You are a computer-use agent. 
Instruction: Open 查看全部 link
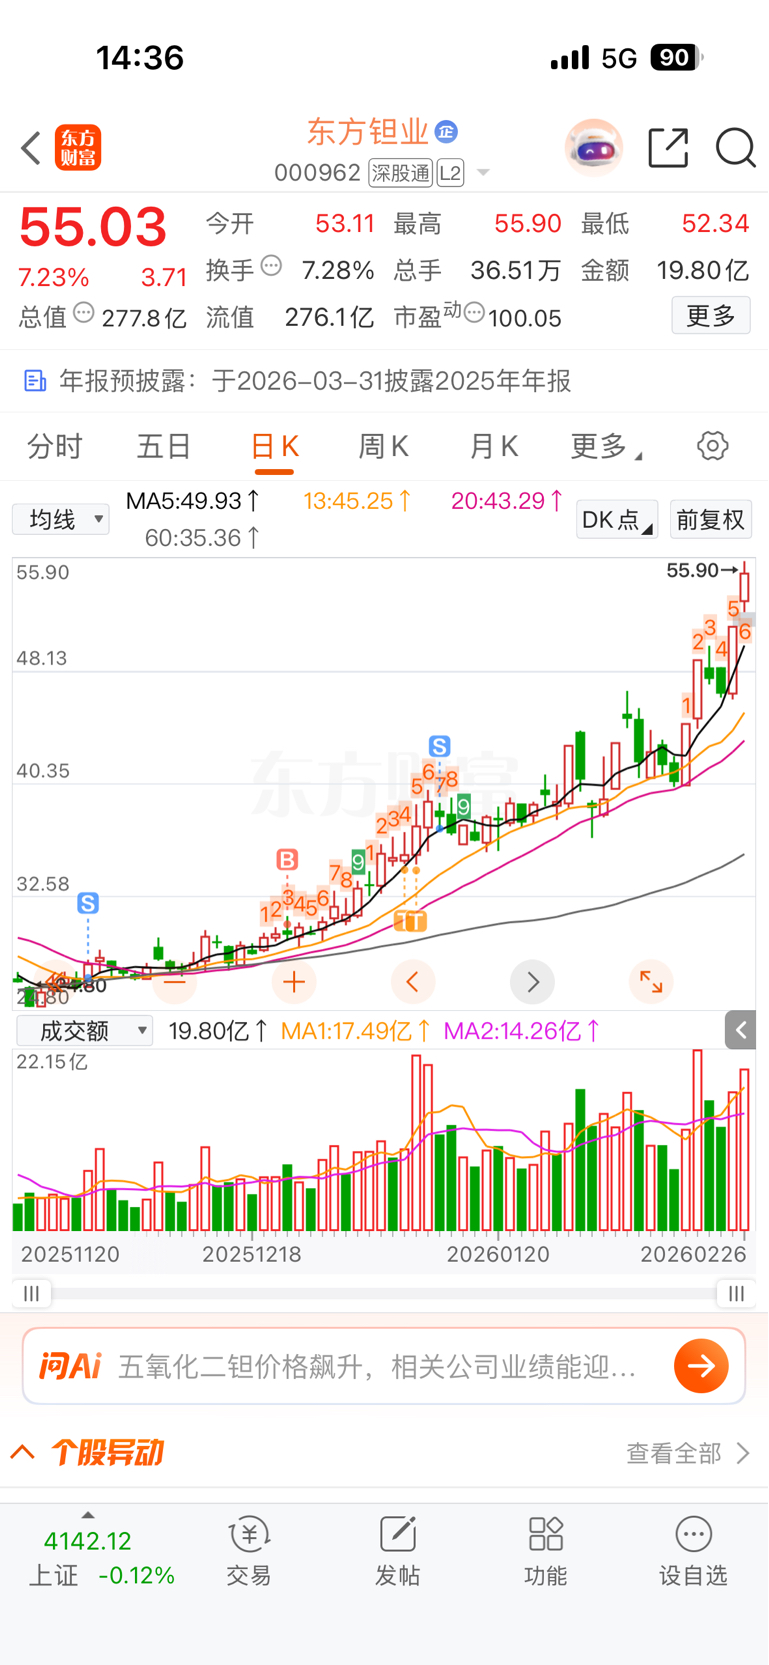click(687, 1453)
